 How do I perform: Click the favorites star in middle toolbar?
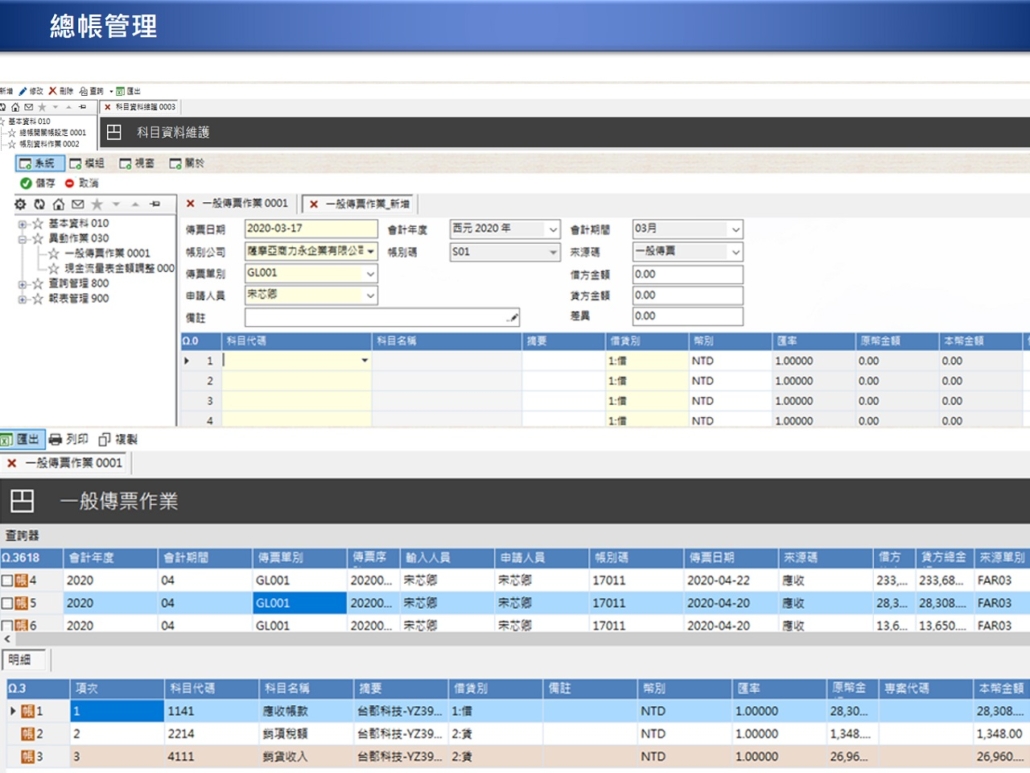97,204
